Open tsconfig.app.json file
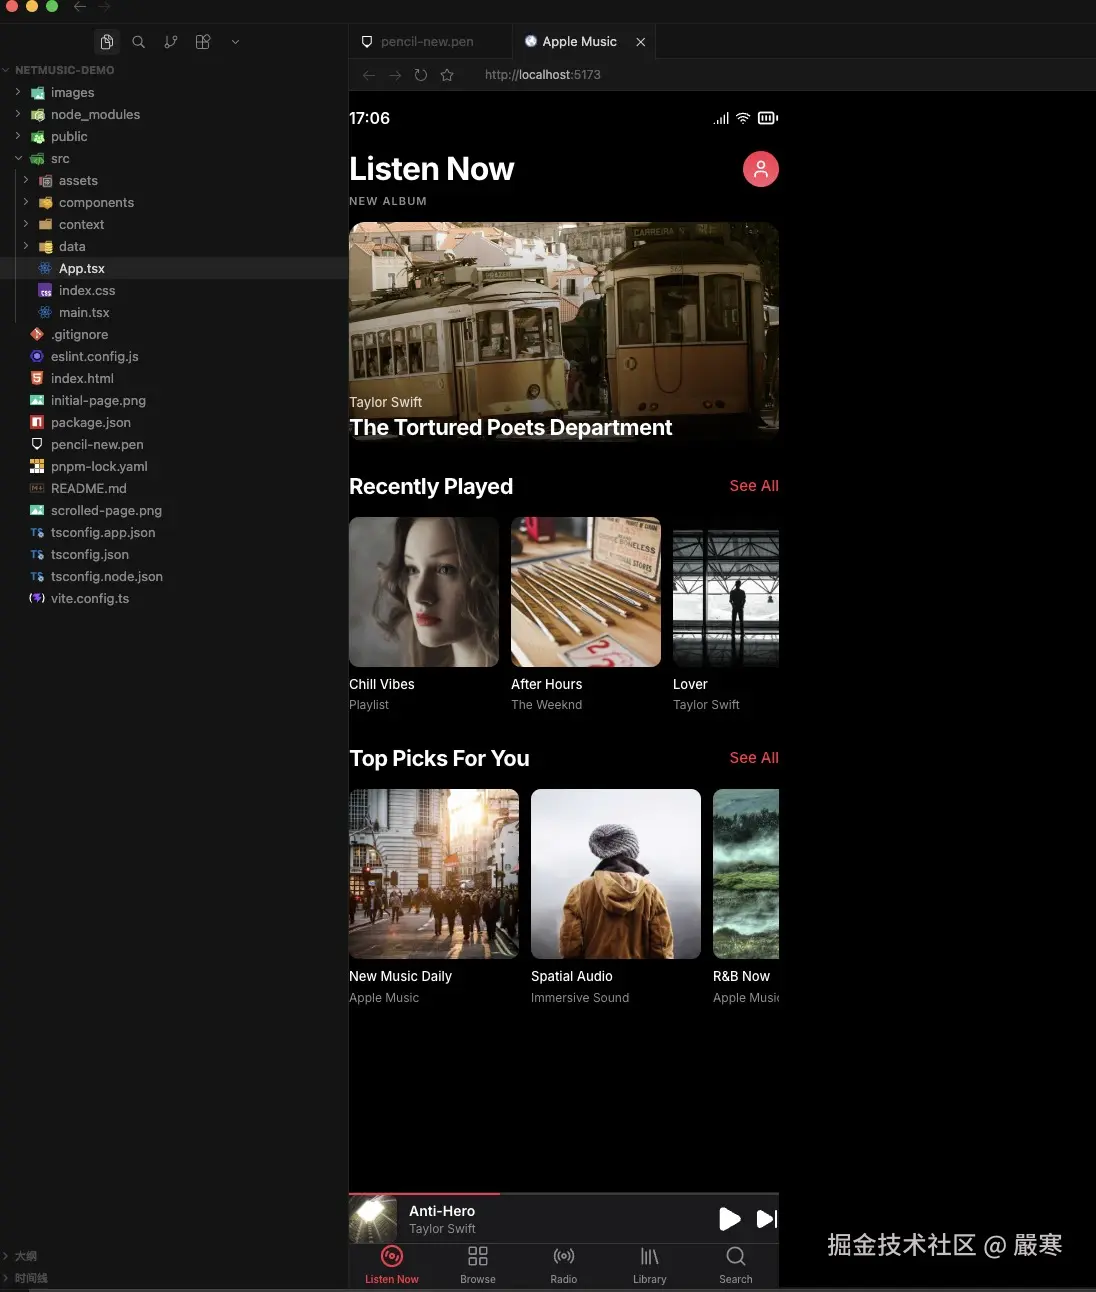 pos(174,533)
